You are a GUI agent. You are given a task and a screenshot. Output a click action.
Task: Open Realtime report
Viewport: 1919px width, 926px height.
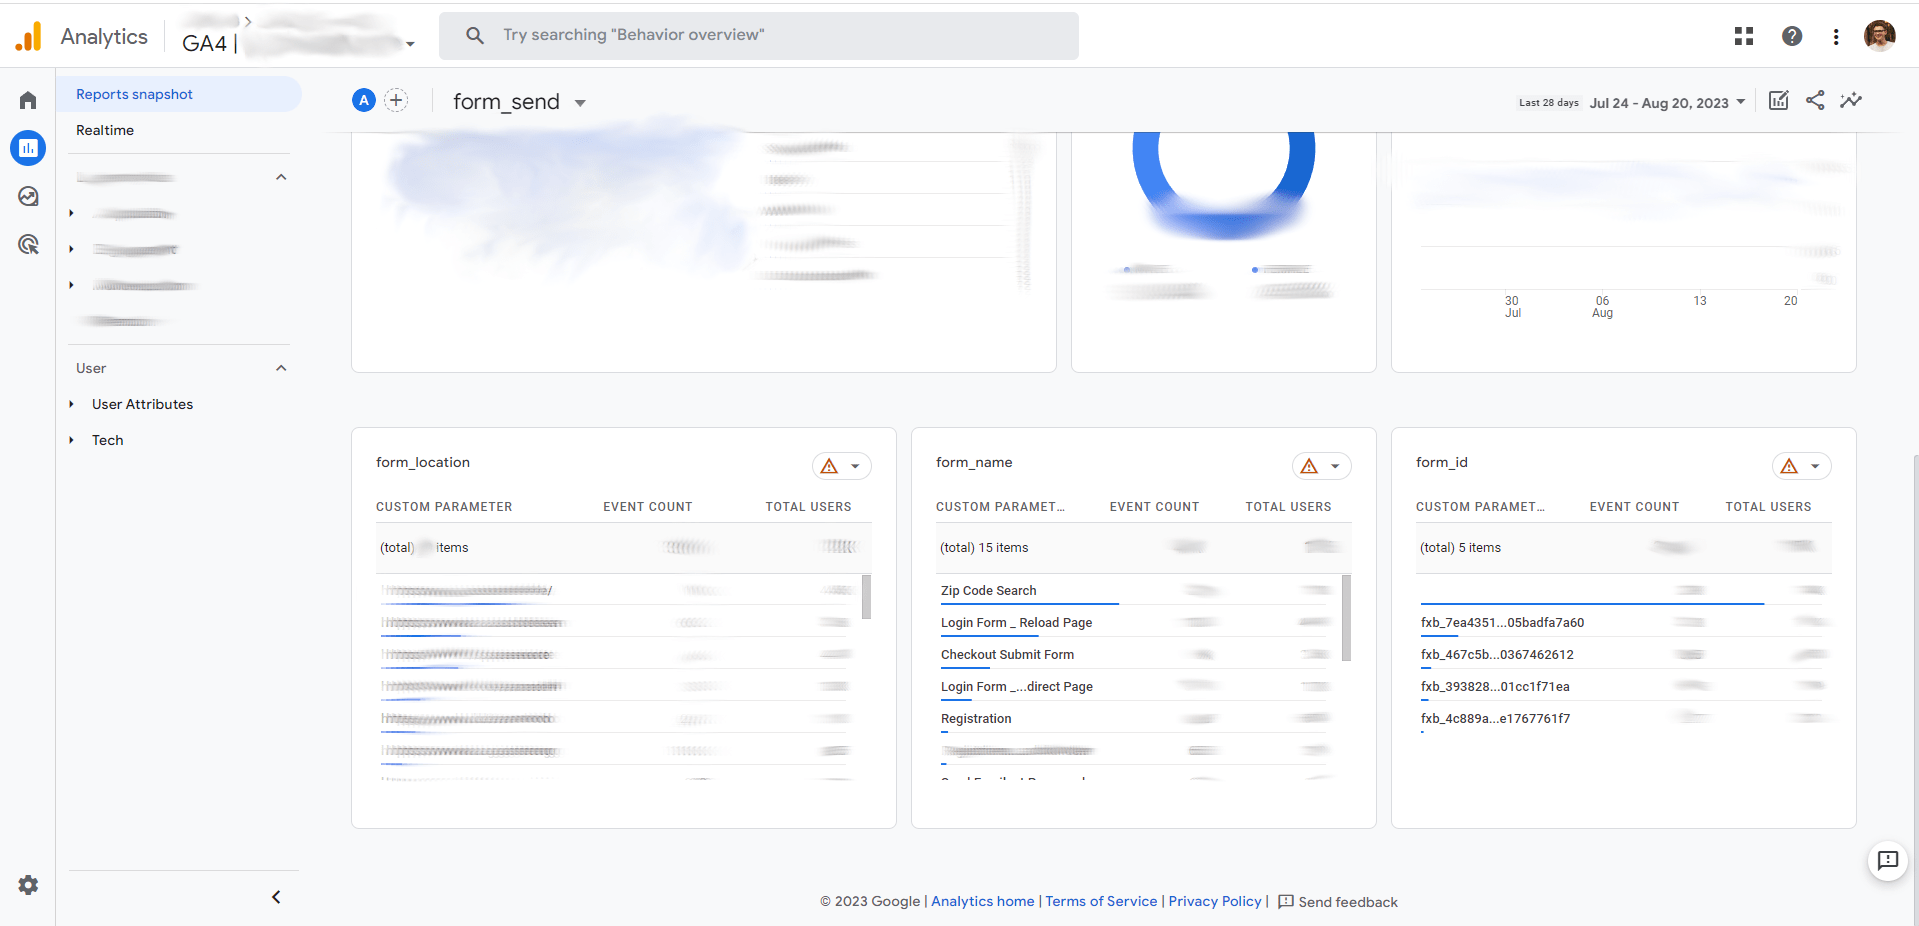pos(105,130)
